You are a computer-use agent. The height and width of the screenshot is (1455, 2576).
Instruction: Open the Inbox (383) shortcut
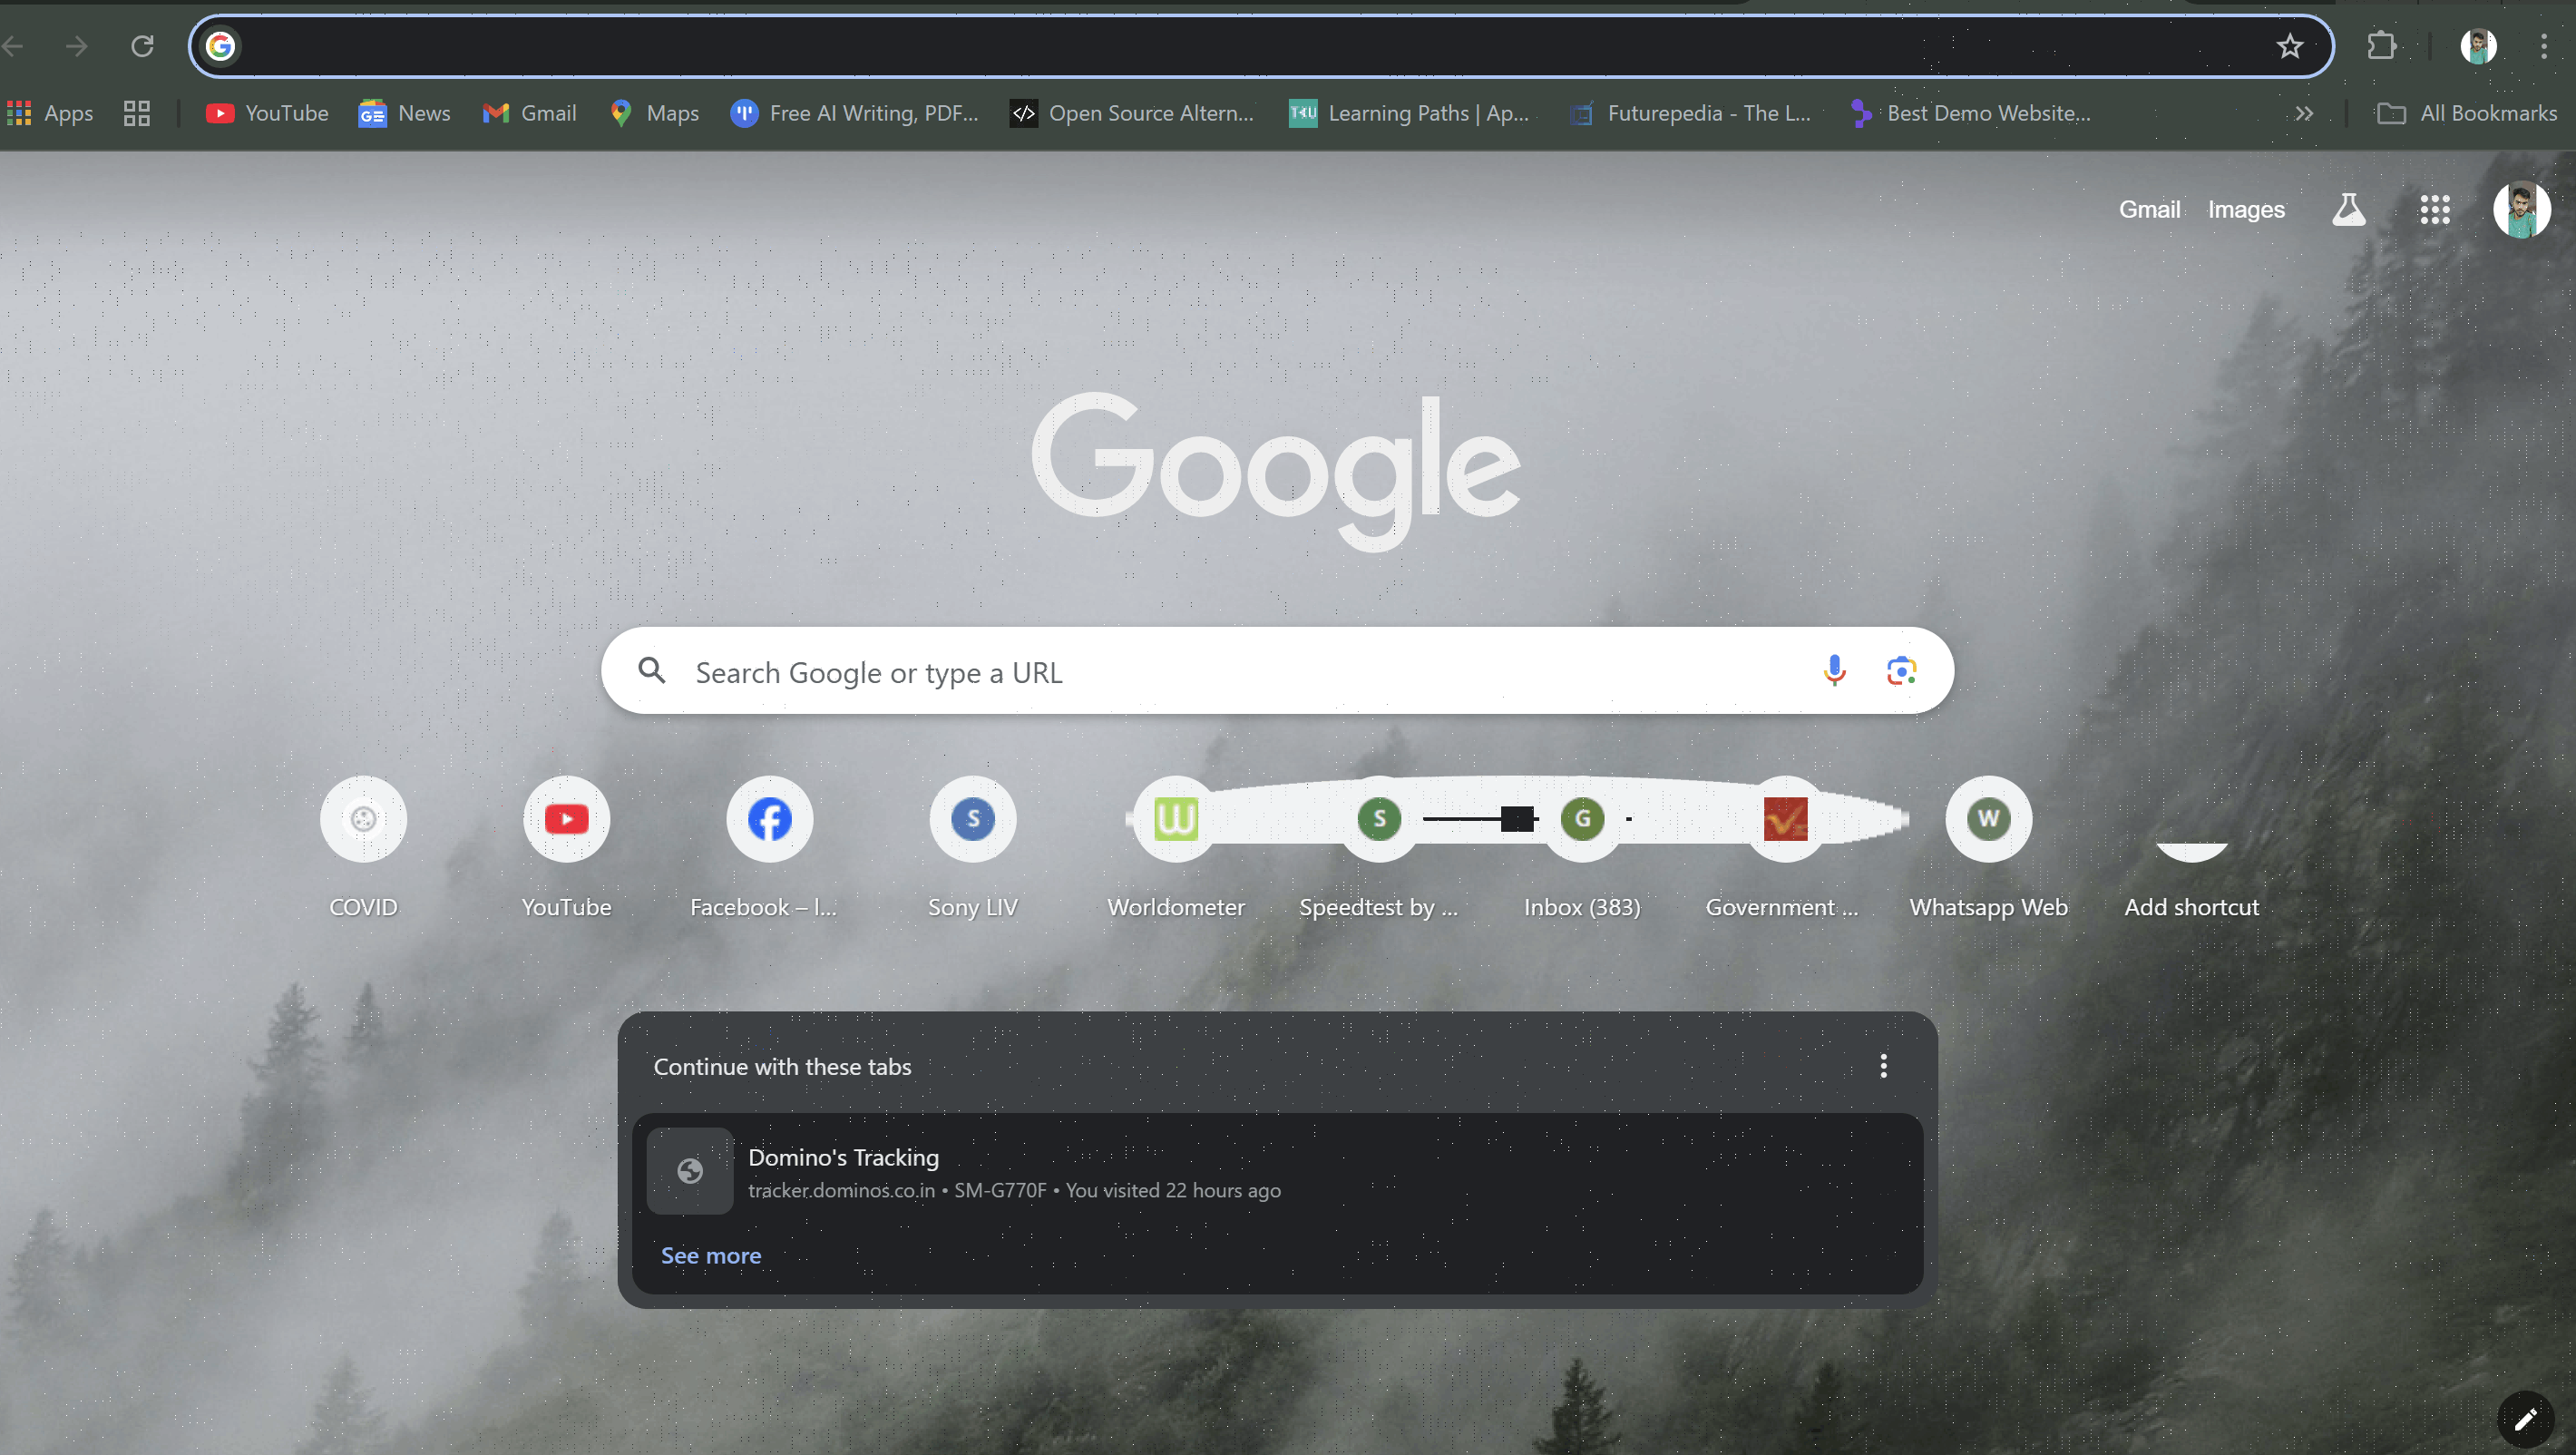point(1581,819)
